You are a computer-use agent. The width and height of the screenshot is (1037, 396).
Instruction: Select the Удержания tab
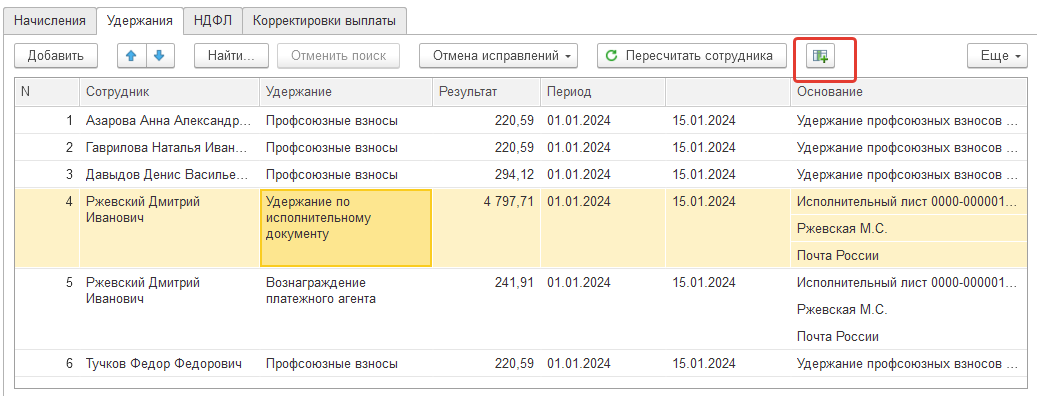[140, 21]
